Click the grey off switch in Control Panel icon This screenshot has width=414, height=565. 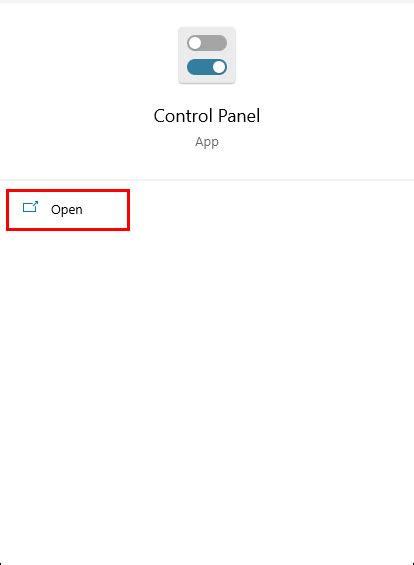207,43
